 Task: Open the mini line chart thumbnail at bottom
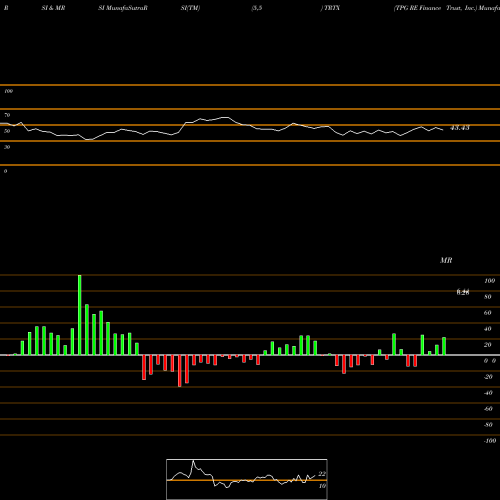point(247,479)
